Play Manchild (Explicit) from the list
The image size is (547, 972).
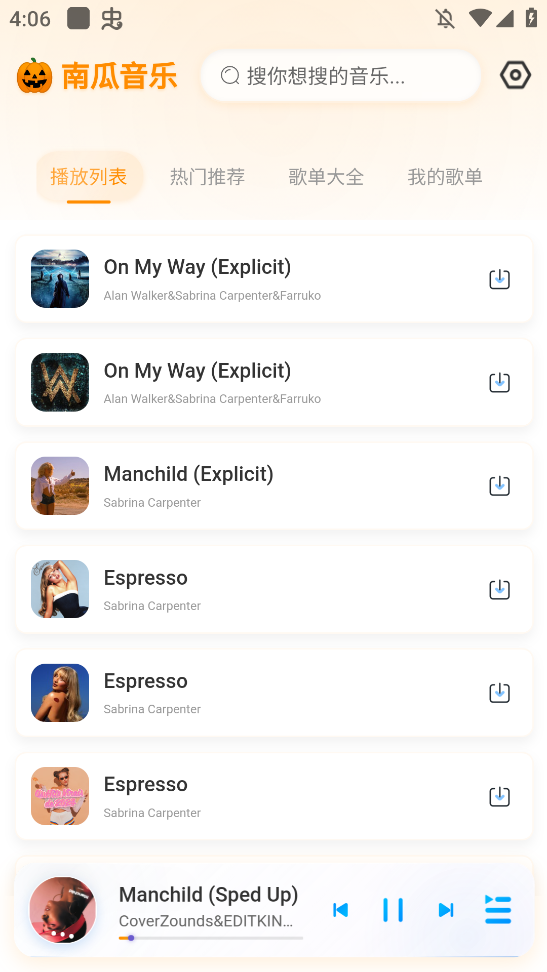[274, 486]
